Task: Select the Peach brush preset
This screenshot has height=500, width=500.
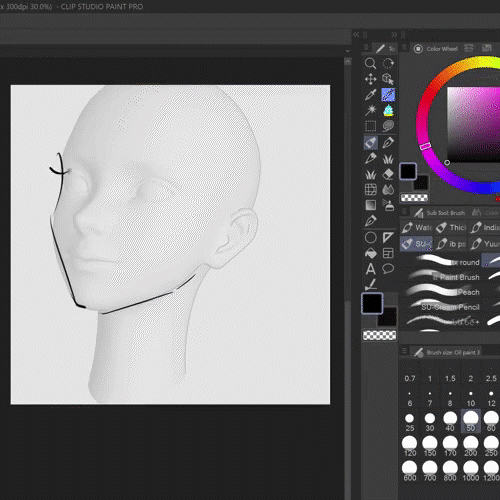Action: [x=441, y=291]
